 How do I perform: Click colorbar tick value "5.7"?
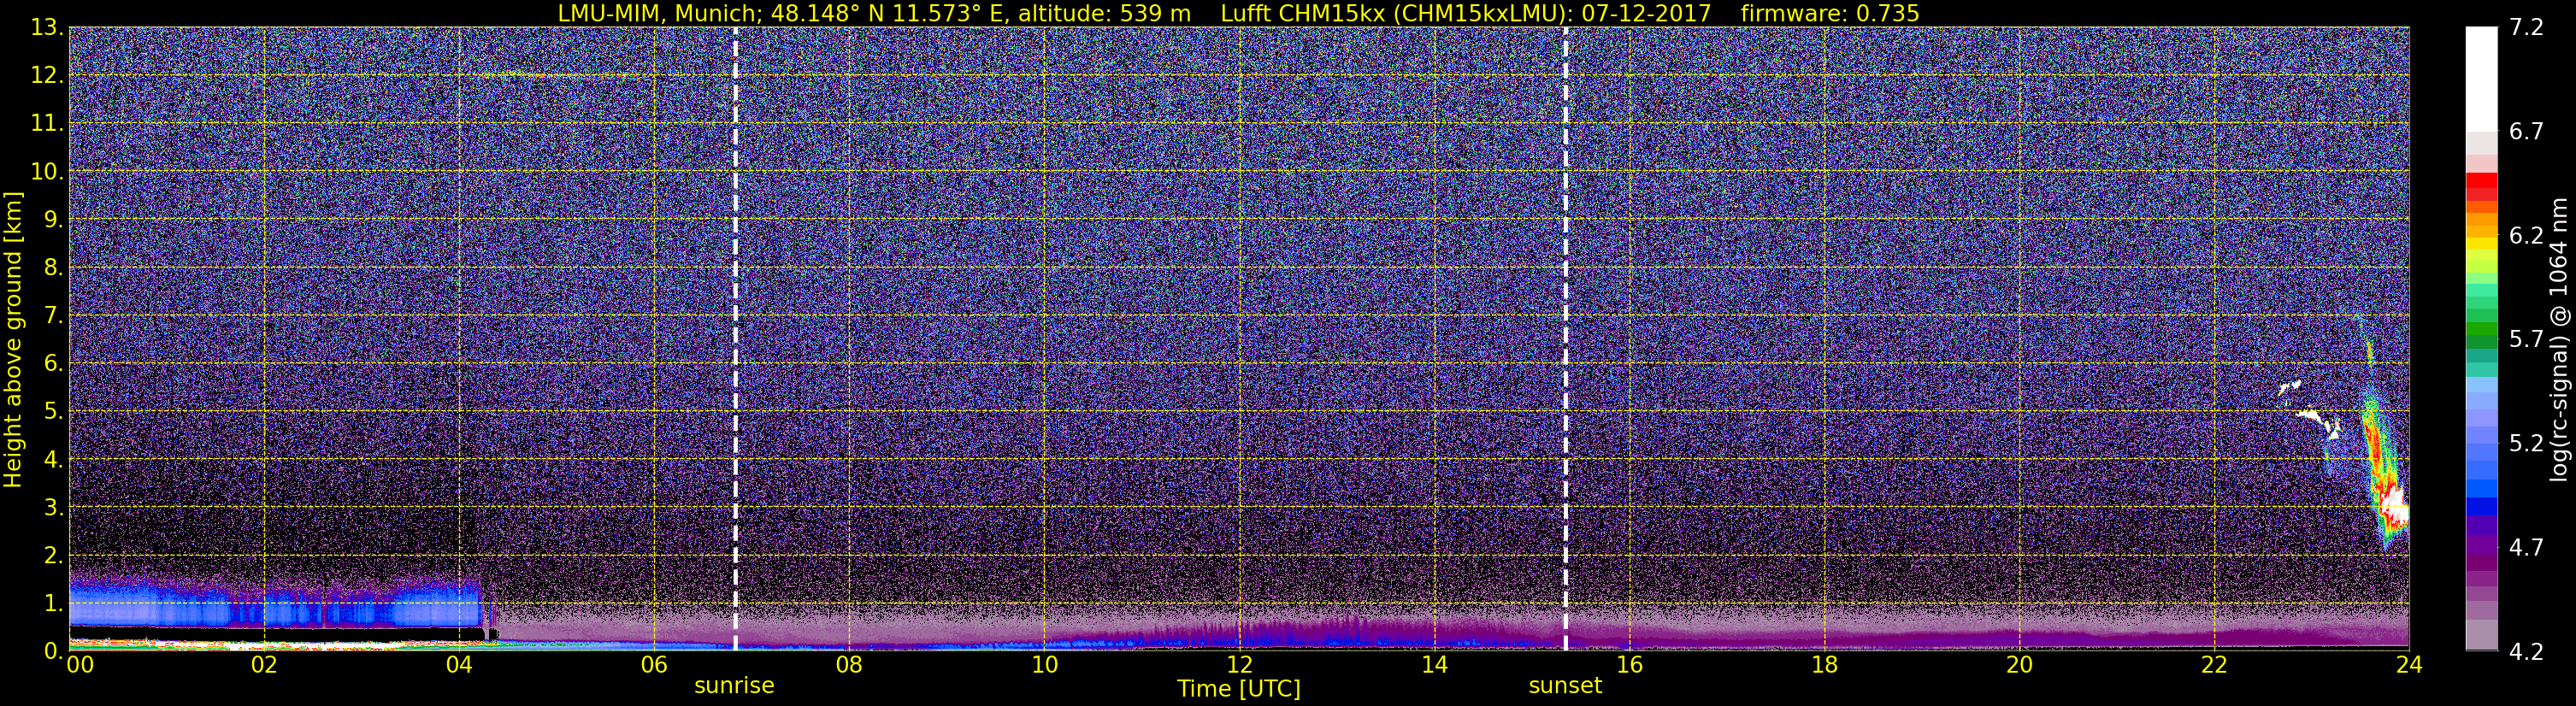[2526, 340]
